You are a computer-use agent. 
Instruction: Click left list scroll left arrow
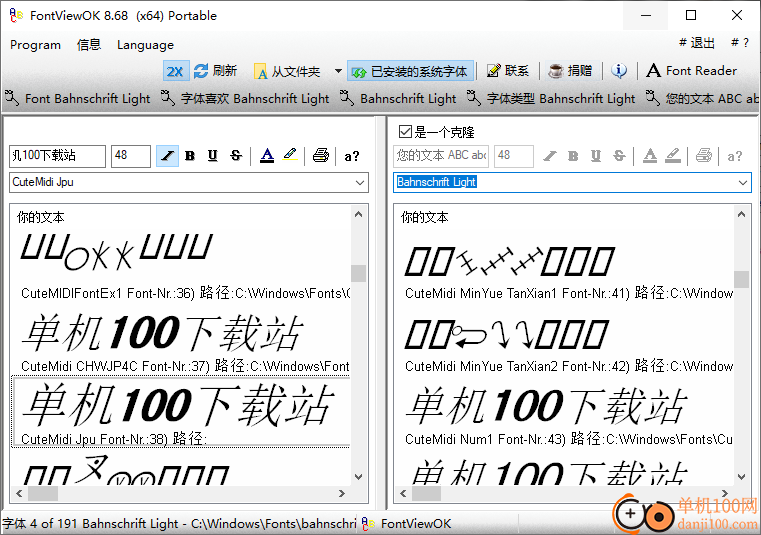pyautogui.click(x=19, y=493)
